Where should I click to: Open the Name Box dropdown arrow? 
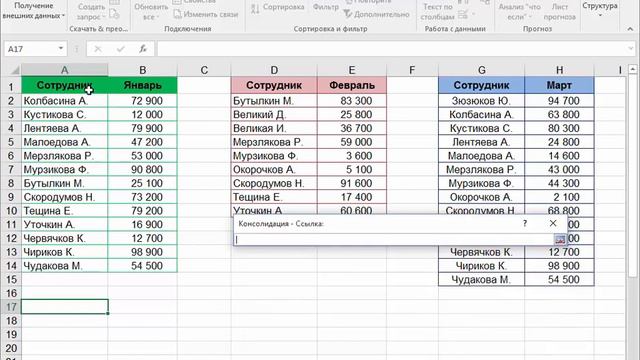60,49
